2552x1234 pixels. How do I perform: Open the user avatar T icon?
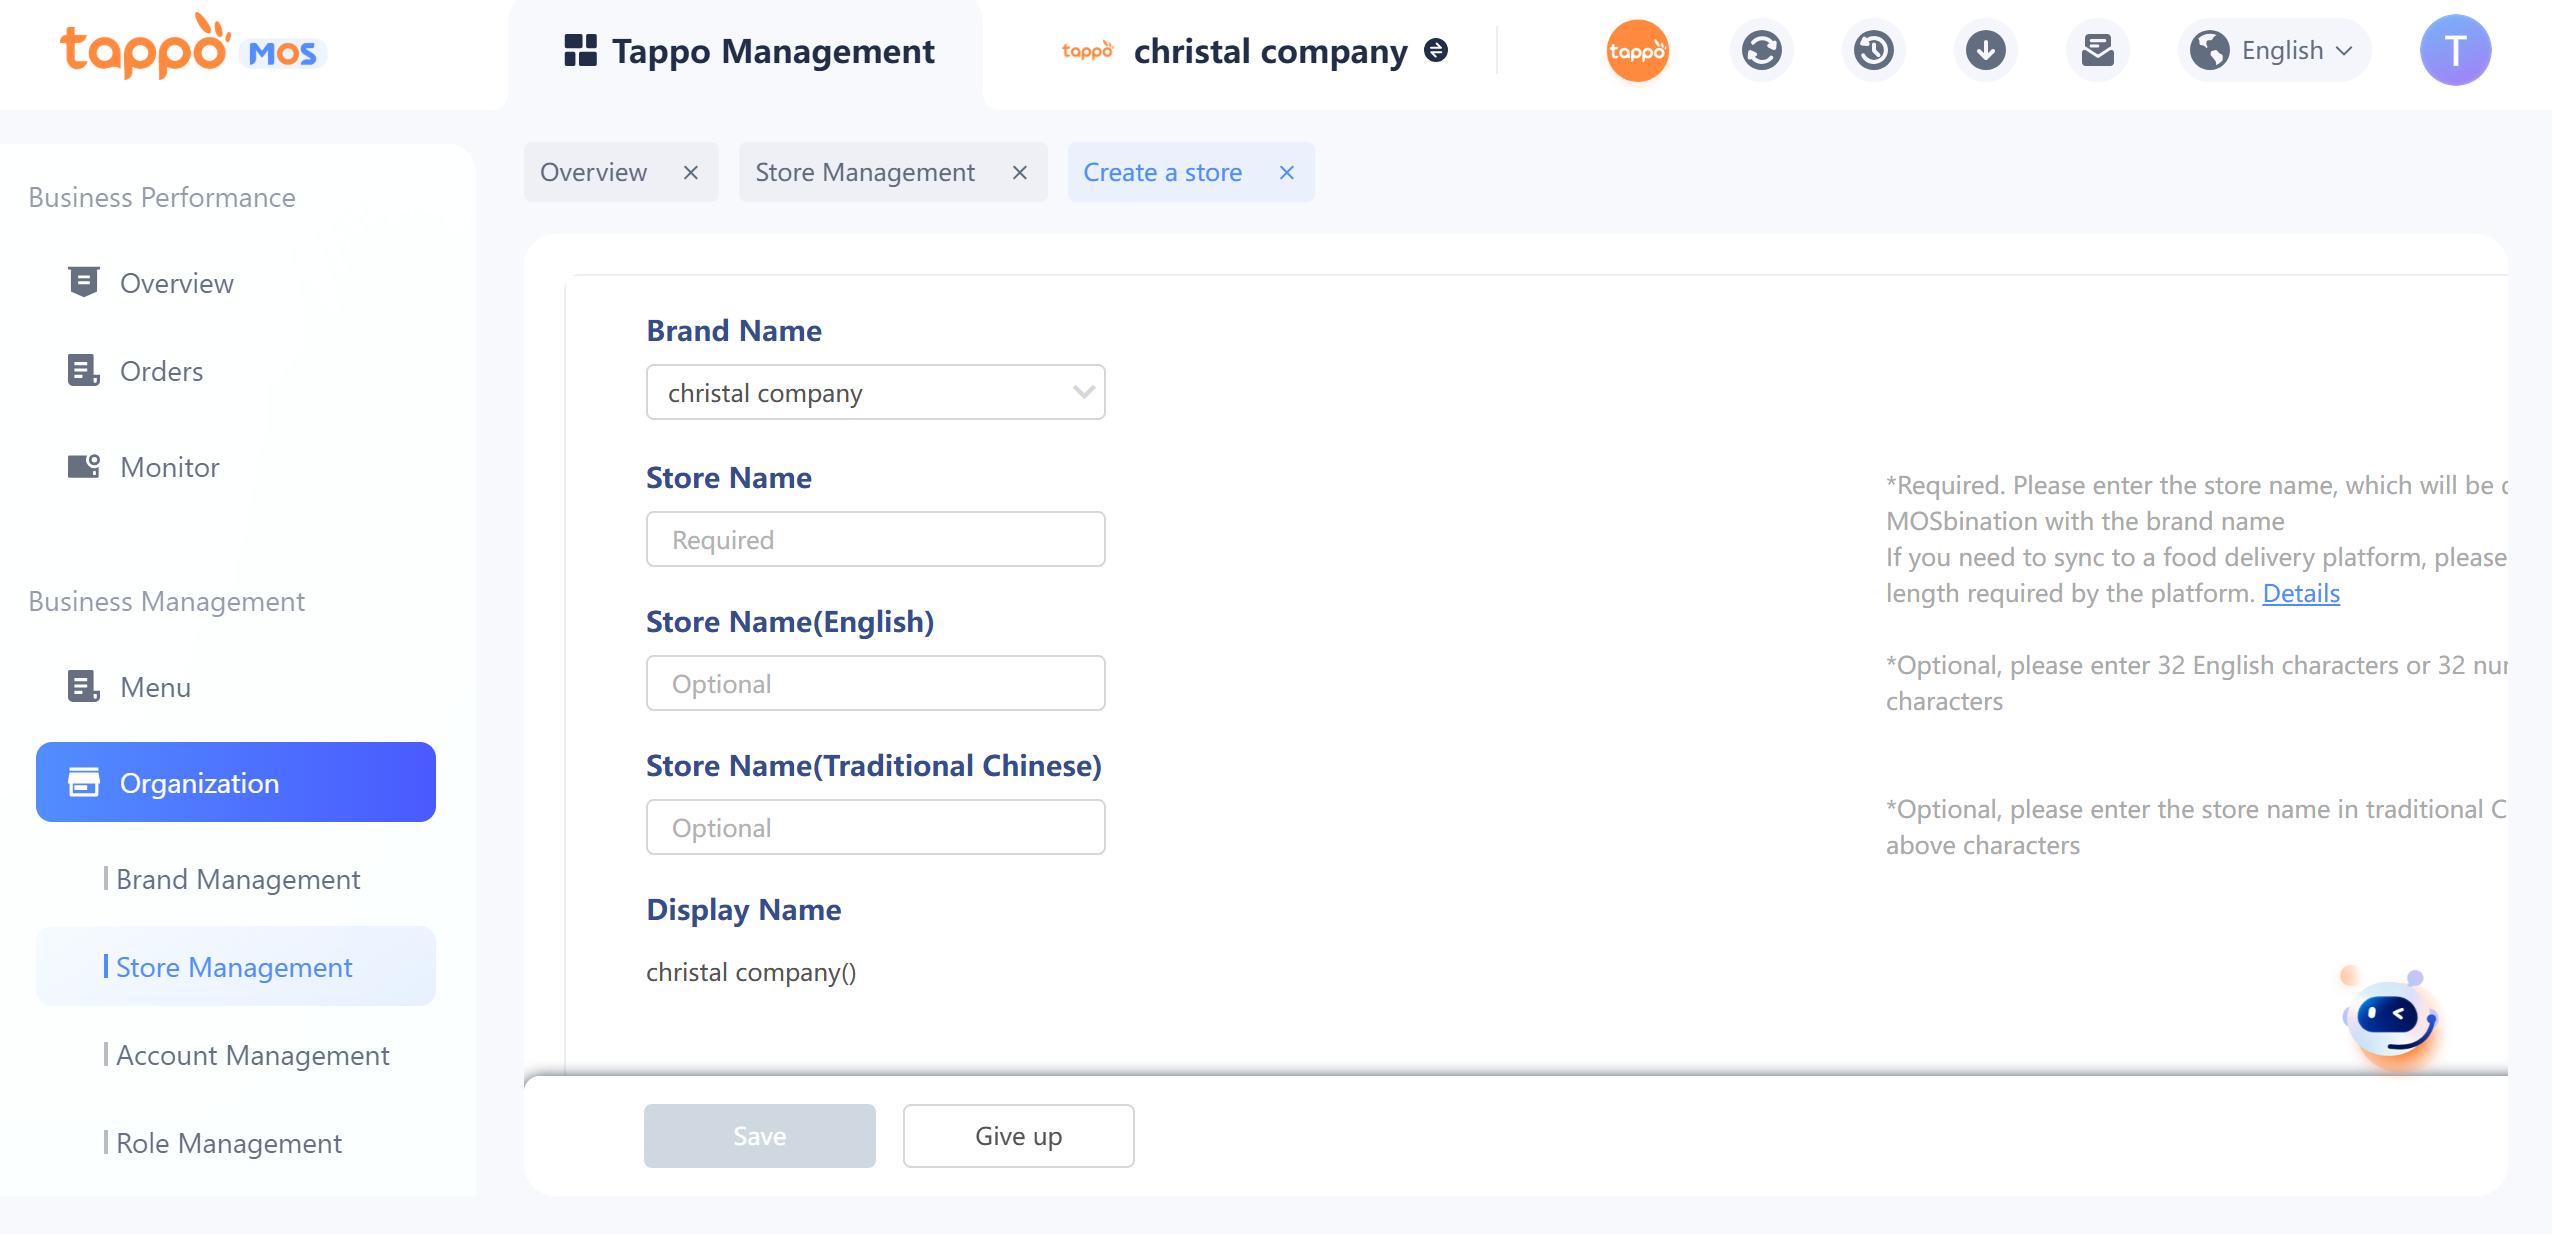pos(2455,50)
